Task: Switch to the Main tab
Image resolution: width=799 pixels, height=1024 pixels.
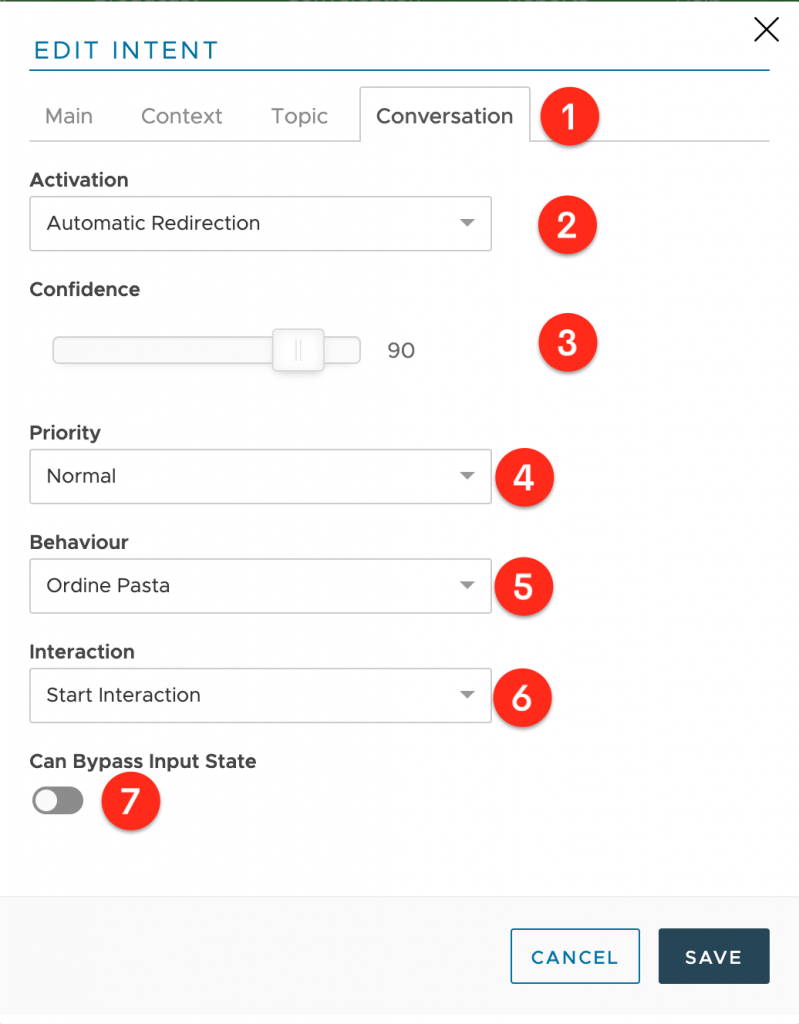Action: coord(69,116)
